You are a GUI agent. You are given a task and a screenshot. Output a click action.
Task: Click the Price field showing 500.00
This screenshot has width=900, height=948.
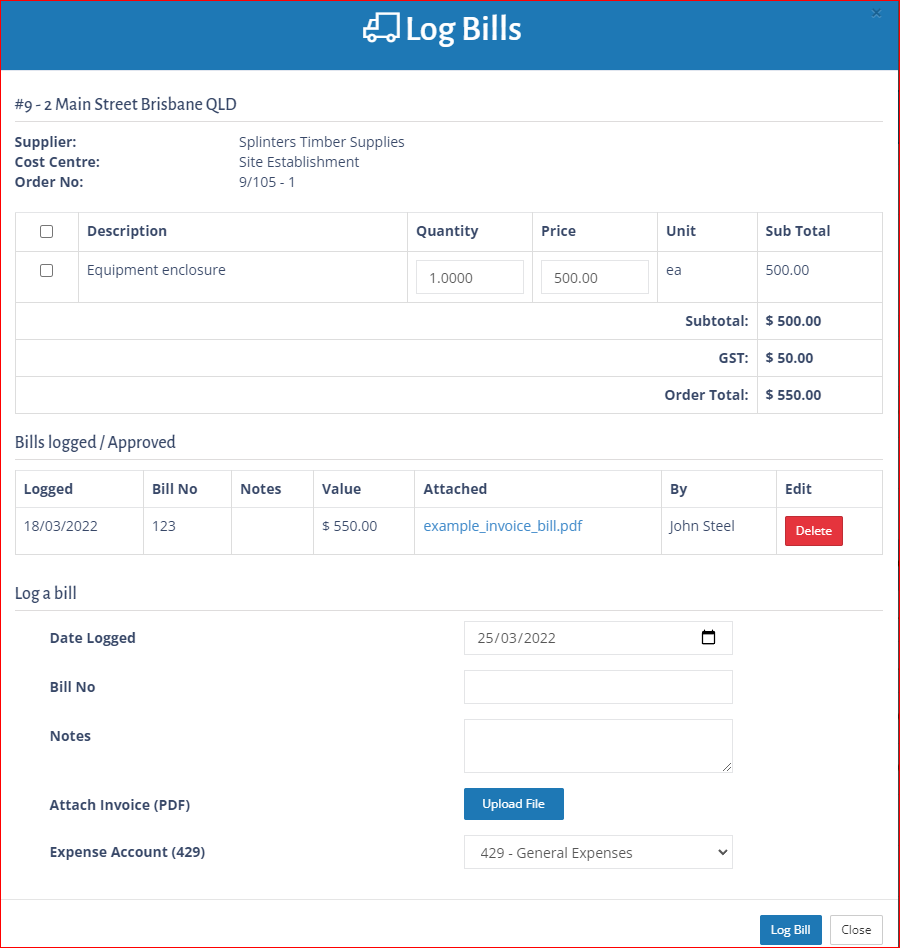(x=594, y=278)
